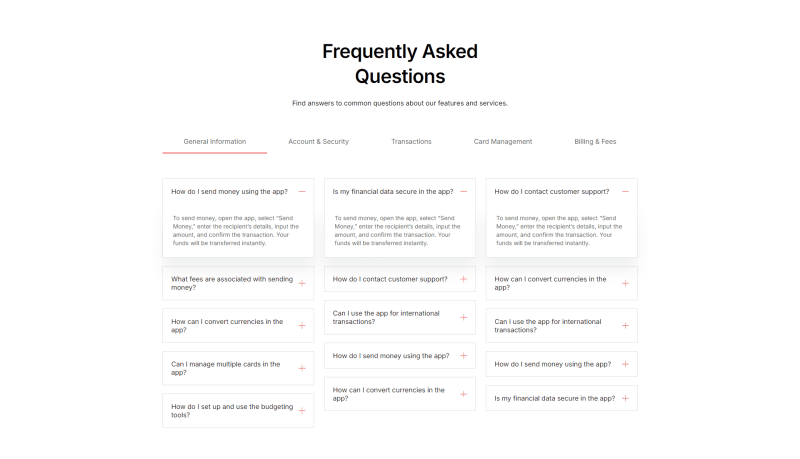Collapse 'How do I send money' minus icon

[x=302, y=192]
